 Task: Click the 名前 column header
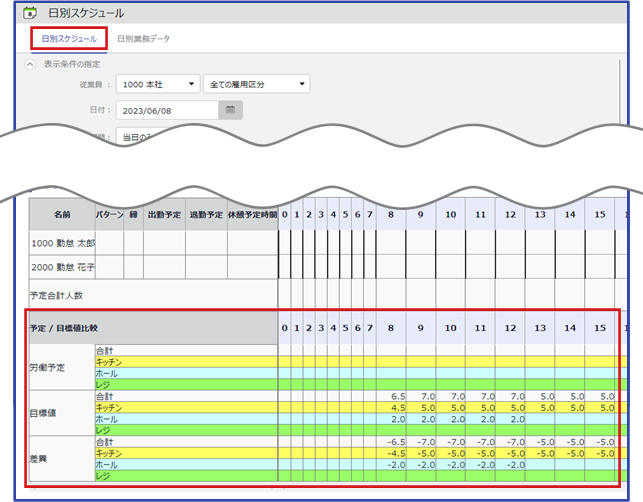click(x=62, y=214)
